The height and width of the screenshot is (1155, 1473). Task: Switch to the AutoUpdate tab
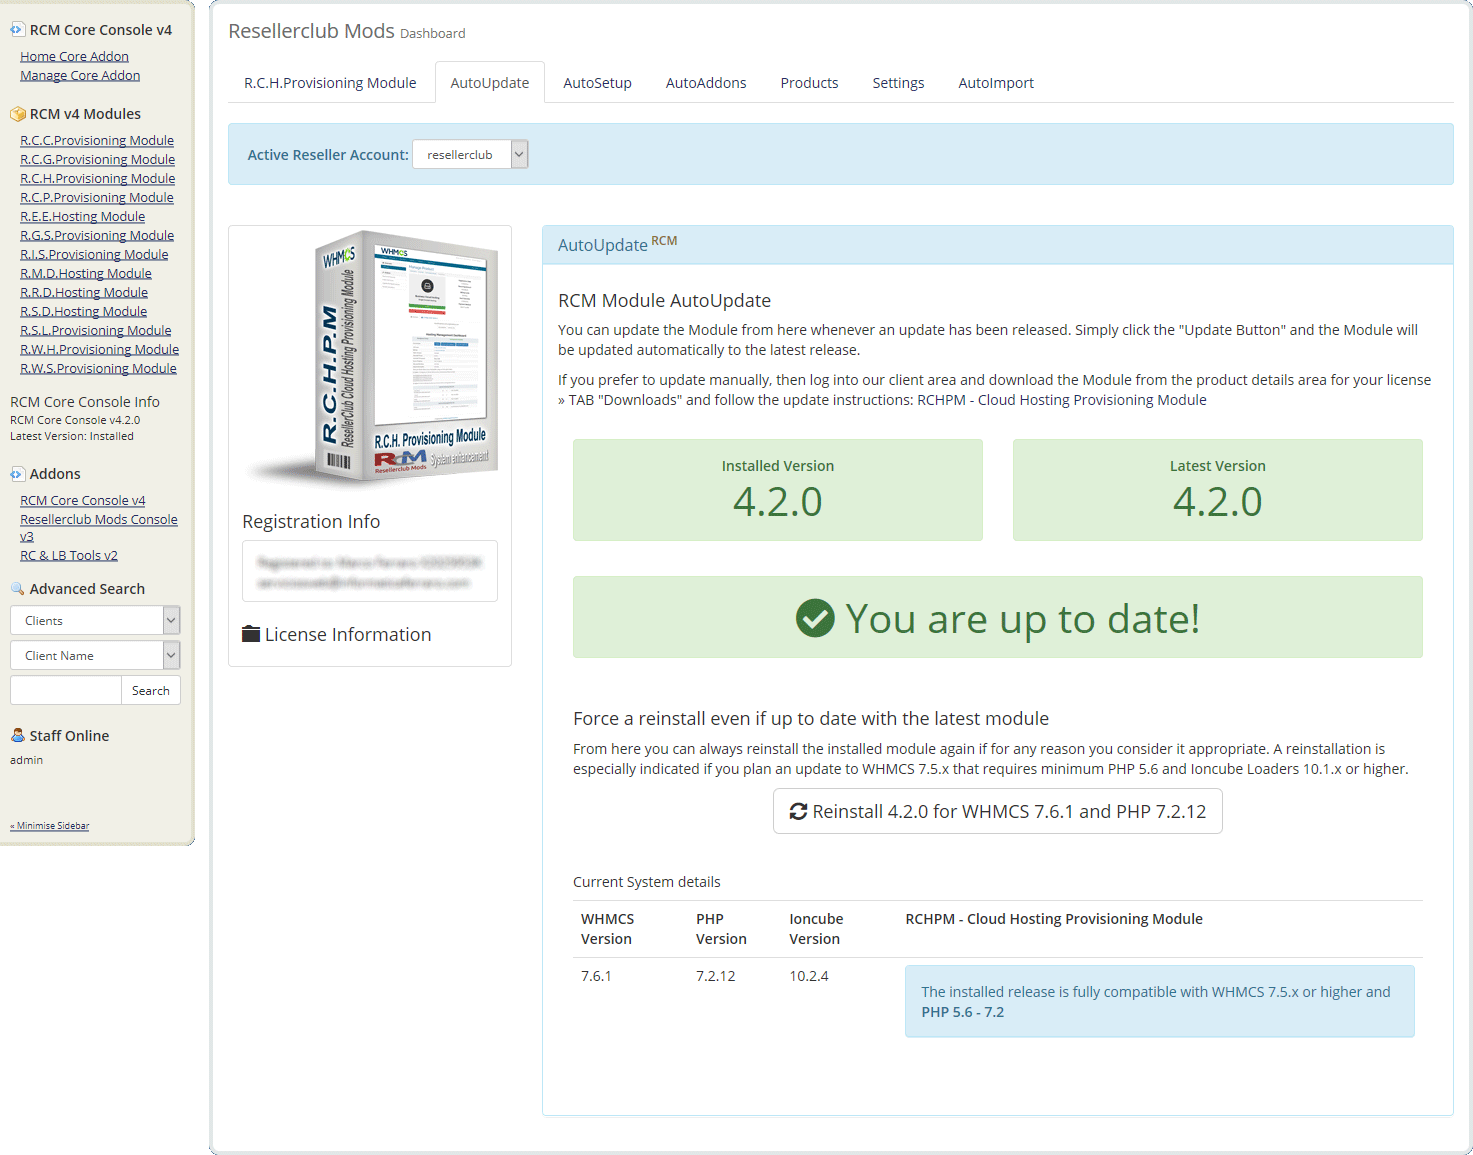click(x=490, y=83)
